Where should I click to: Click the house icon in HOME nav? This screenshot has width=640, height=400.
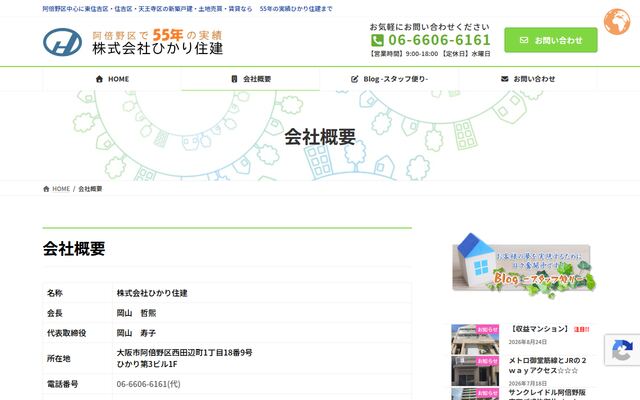pos(99,79)
